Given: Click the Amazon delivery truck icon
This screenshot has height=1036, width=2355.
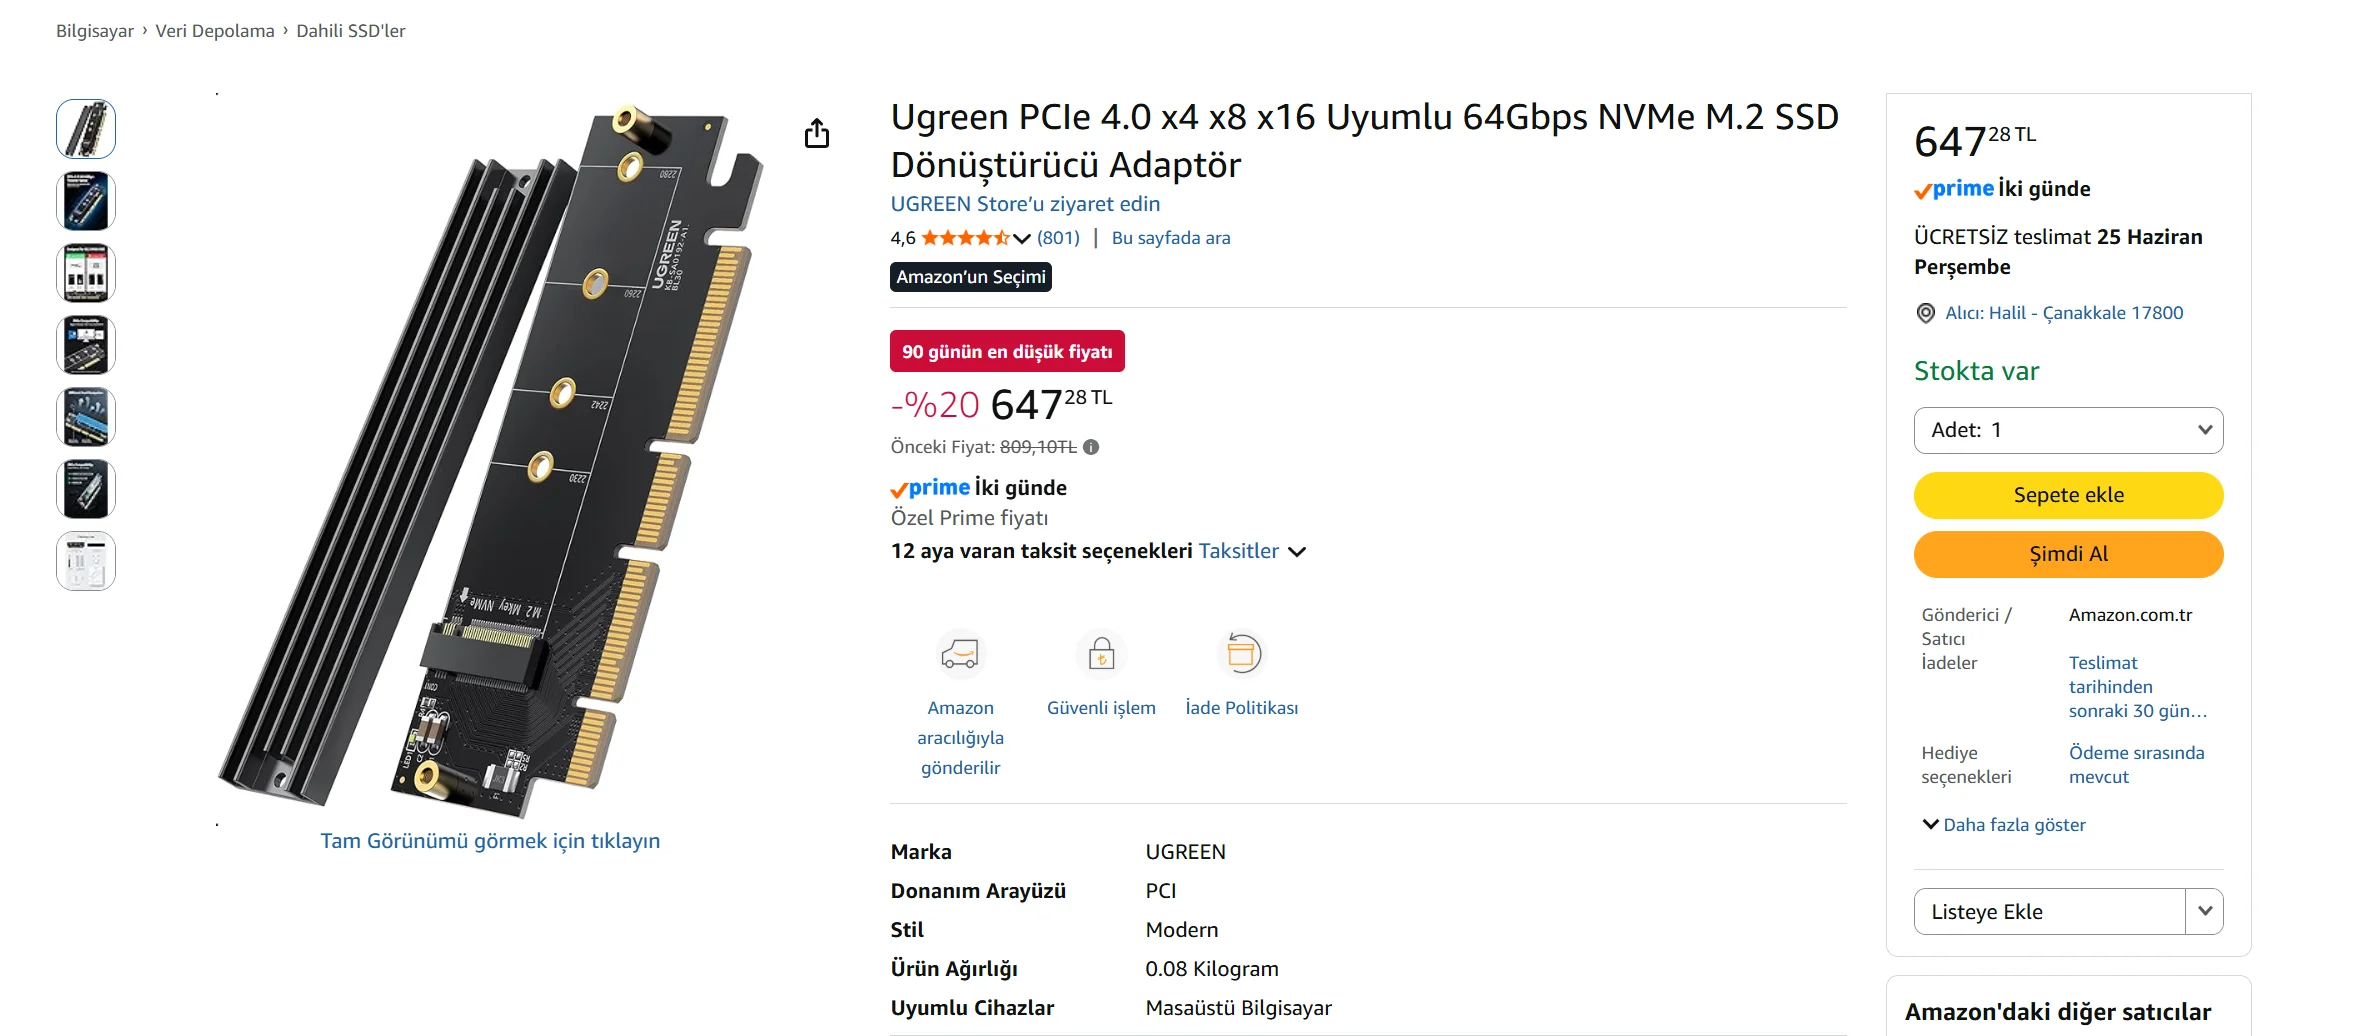Looking at the screenshot, I should tap(960, 654).
